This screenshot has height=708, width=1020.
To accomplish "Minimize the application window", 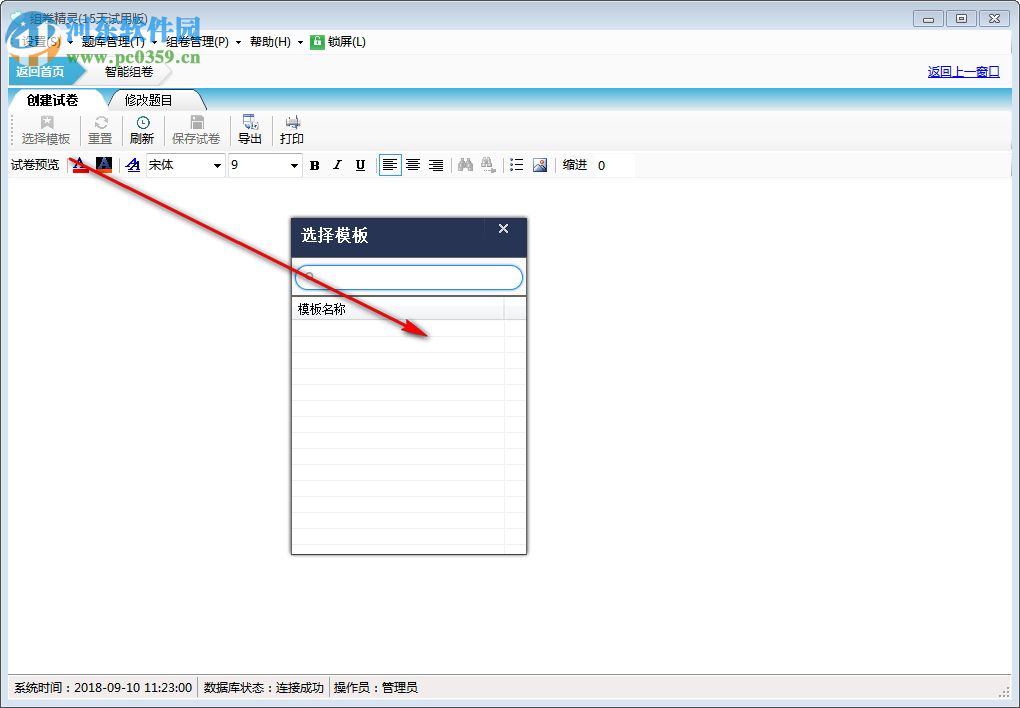I will pyautogui.click(x=928, y=19).
